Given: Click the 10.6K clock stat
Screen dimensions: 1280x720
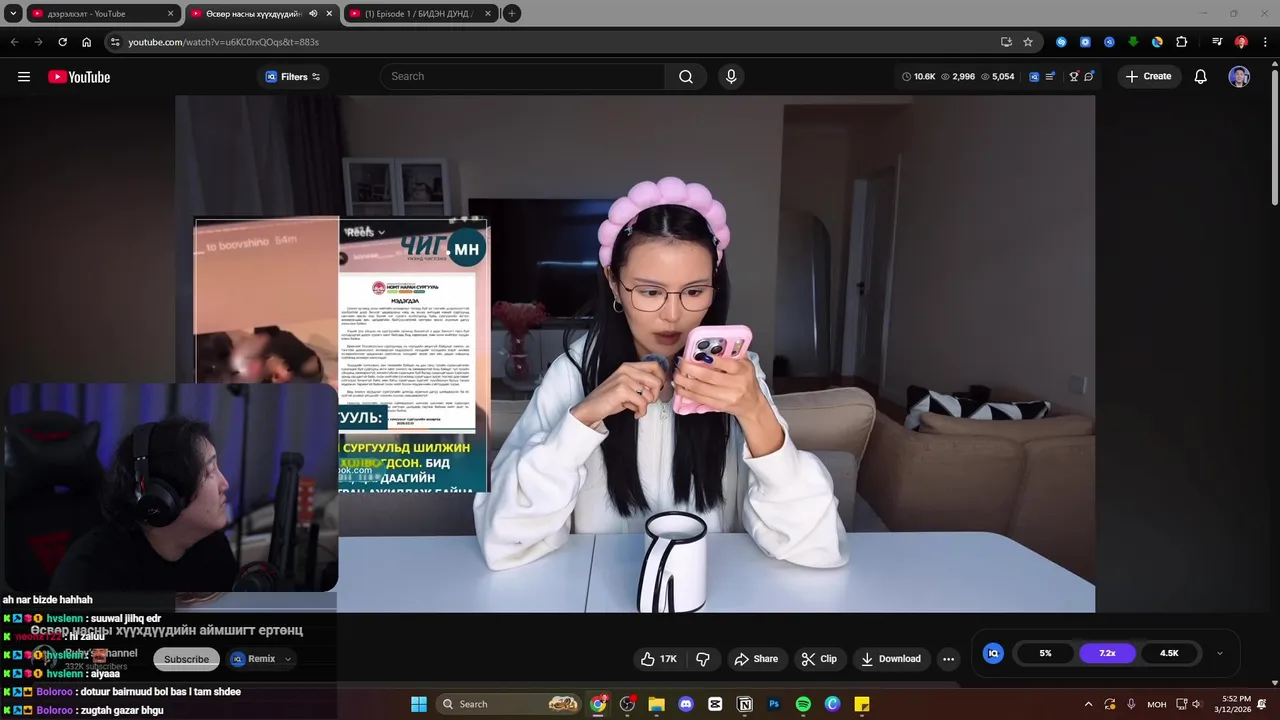Looking at the screenshot, I should coord(919,77).
